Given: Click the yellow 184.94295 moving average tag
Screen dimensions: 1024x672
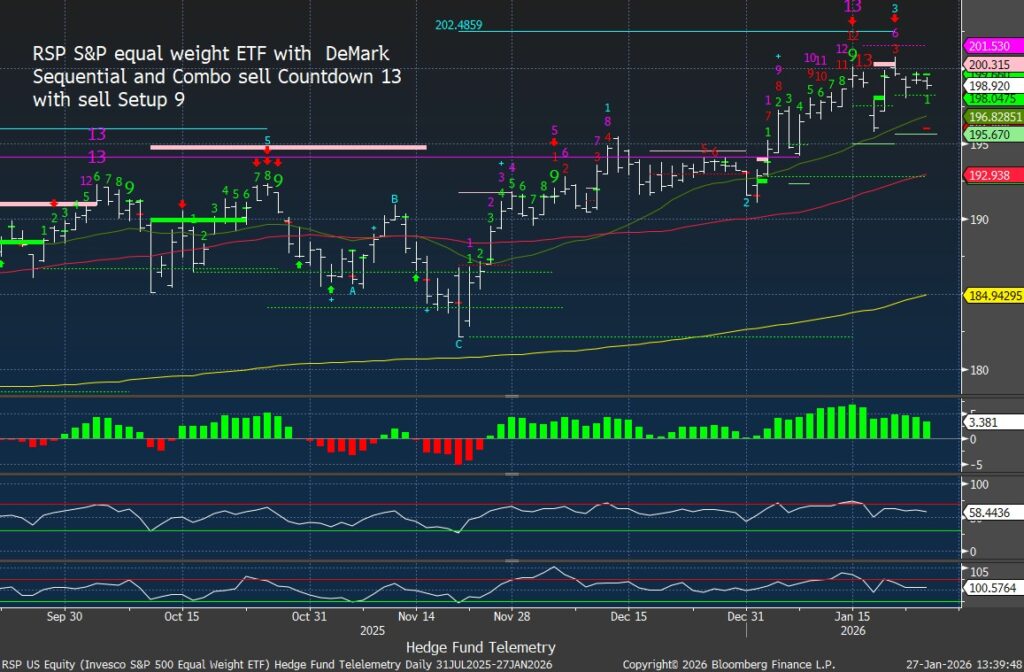Looking at the screenshot, I should tap(991, 295).
